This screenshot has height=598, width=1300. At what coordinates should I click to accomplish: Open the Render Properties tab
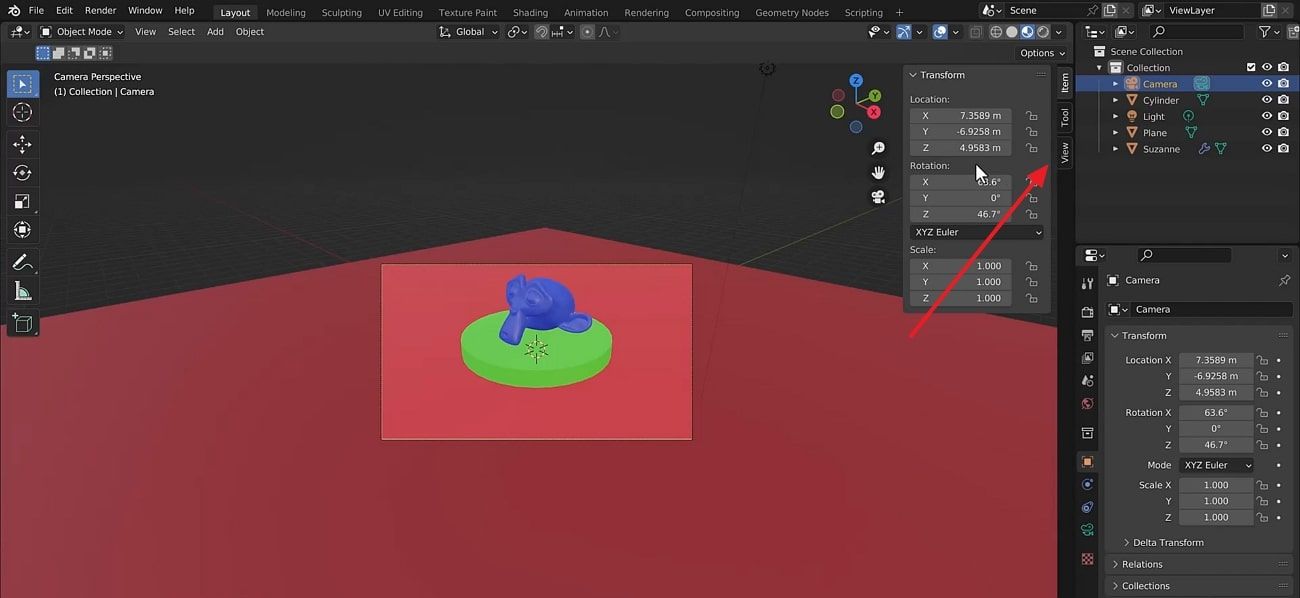(1088, 311)
